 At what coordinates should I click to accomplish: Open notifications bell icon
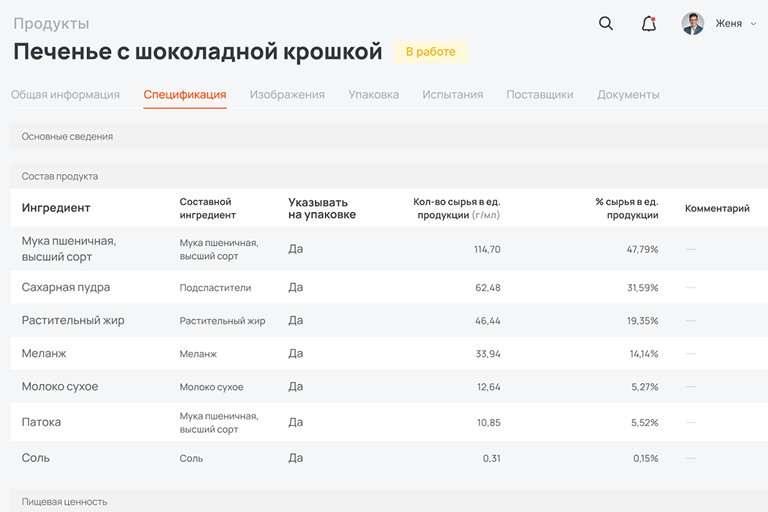click(x=649, y=24)
